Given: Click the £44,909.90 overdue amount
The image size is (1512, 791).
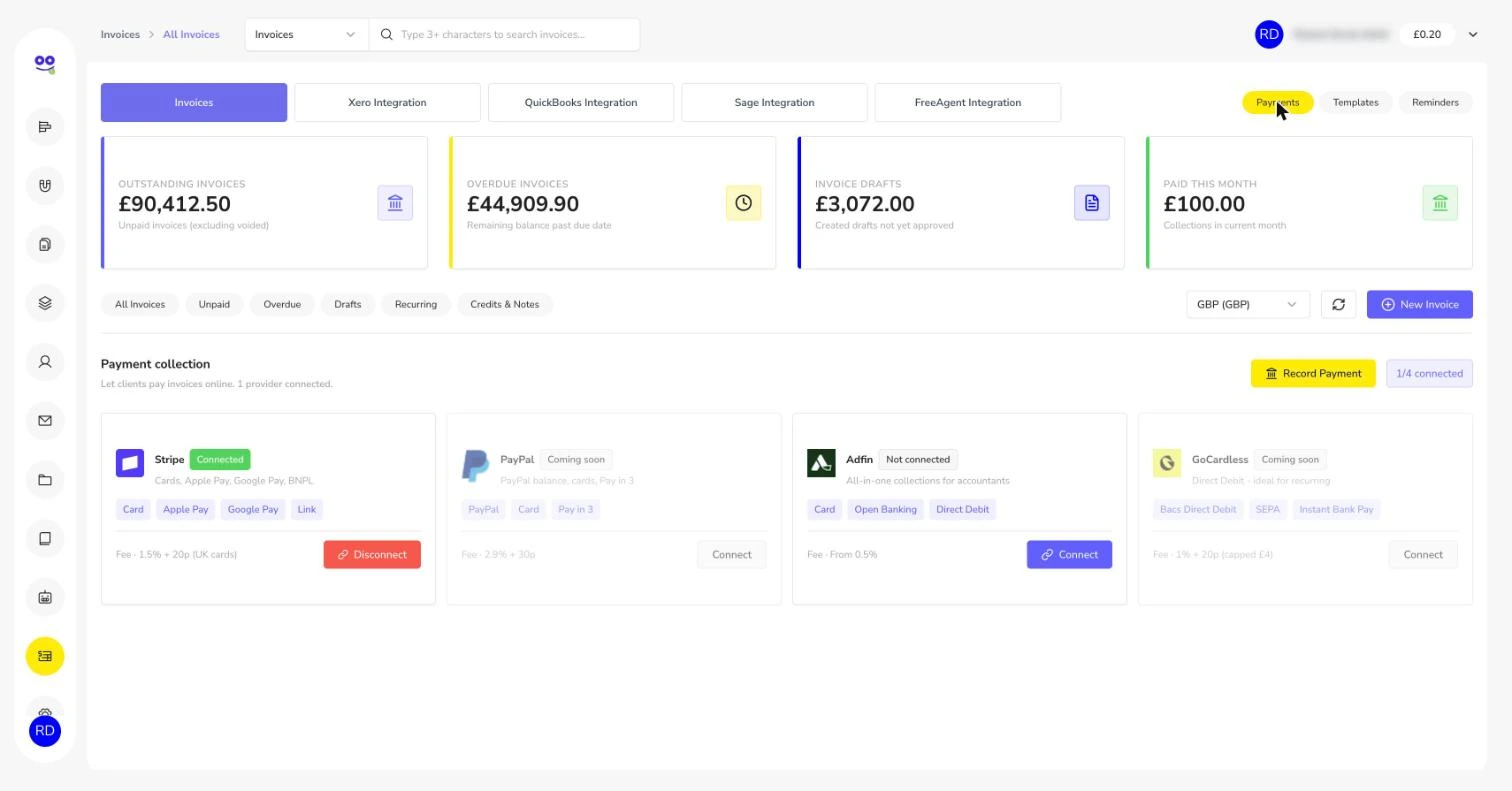Looking at the screenshot, I should pos(523,204).
